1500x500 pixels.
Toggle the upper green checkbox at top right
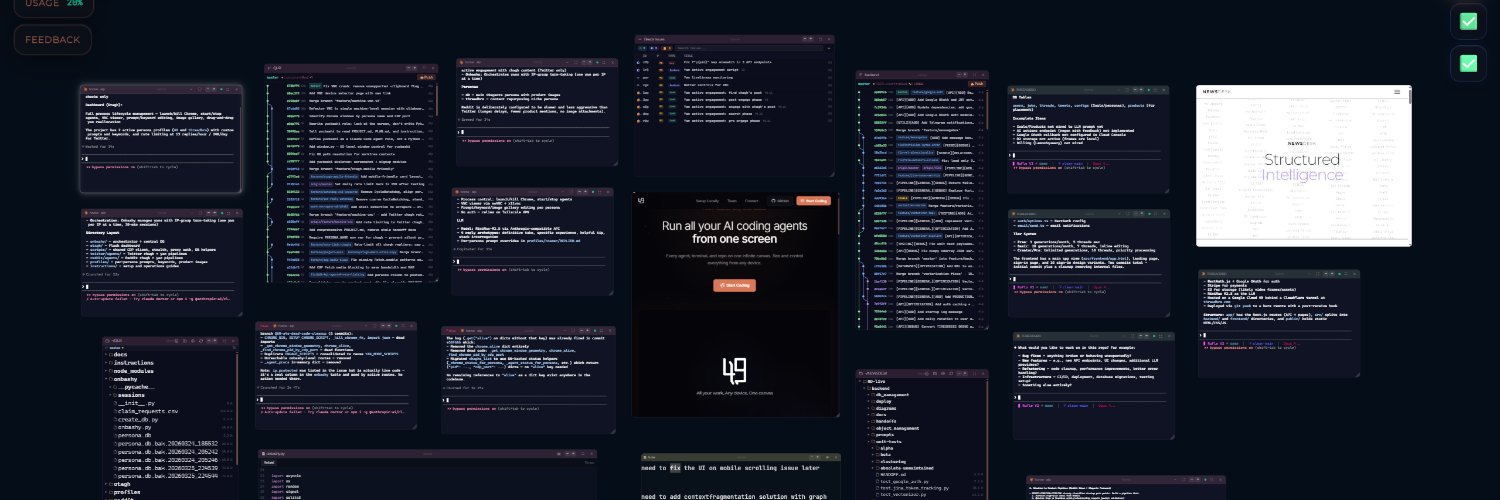[x=1468, y=21]
